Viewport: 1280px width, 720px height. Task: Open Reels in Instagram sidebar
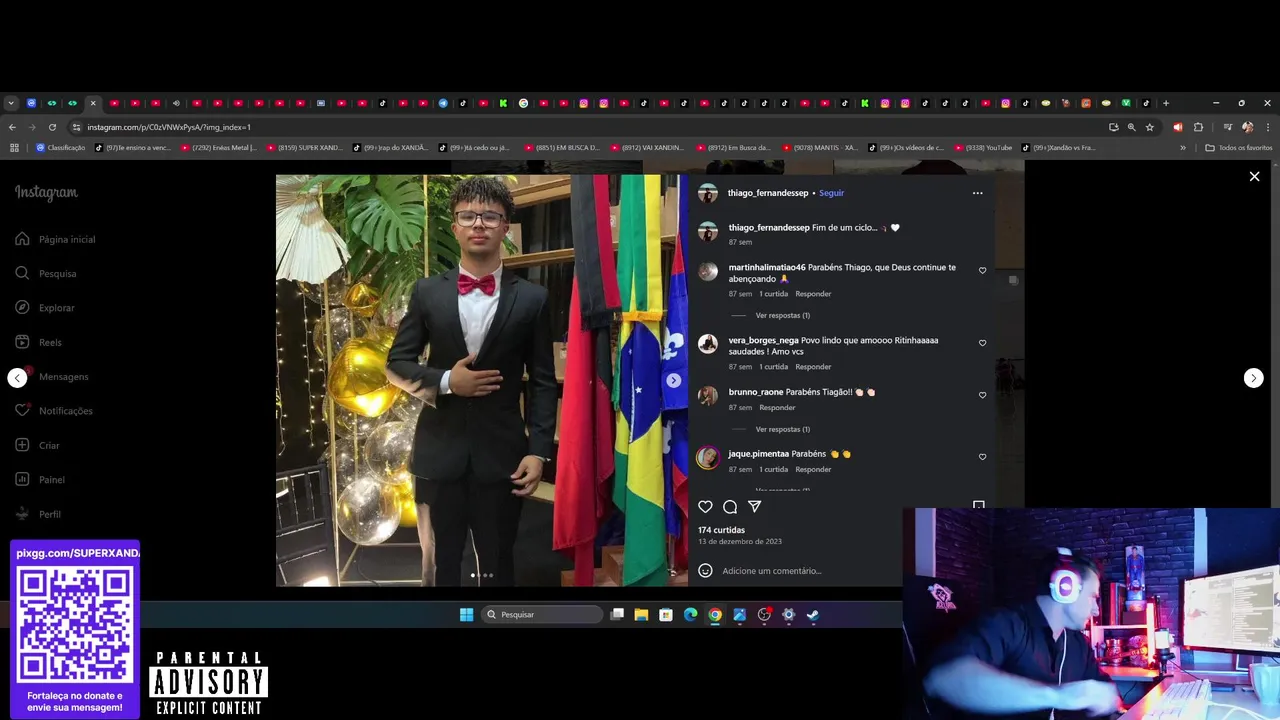tap(38, 342)
